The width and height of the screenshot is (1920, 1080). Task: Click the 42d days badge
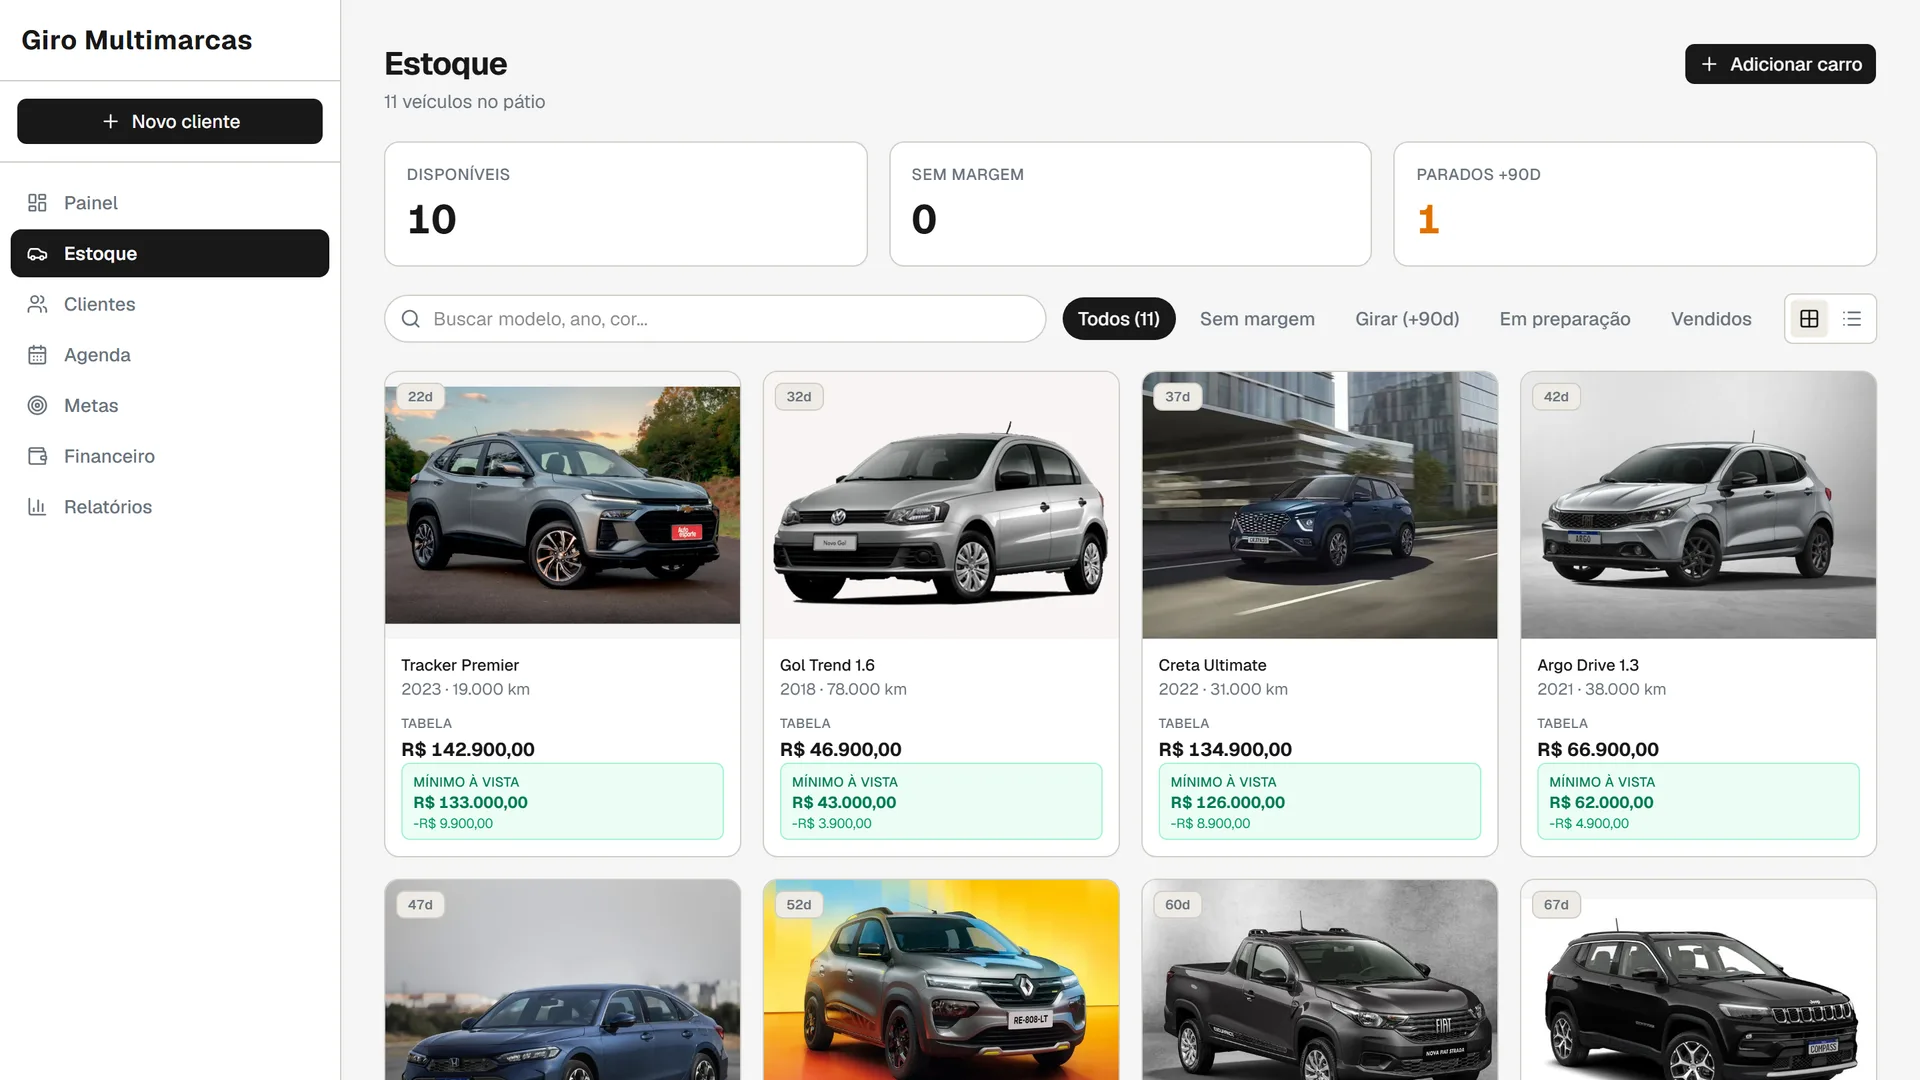point(1556,397)
